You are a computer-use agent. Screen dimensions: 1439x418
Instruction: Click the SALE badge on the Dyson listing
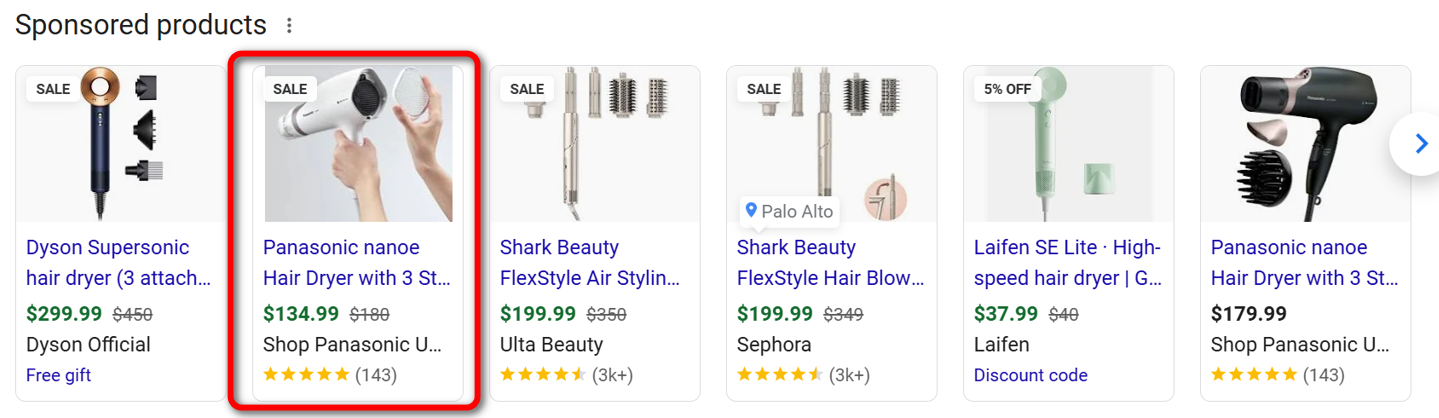click(53, 89)
